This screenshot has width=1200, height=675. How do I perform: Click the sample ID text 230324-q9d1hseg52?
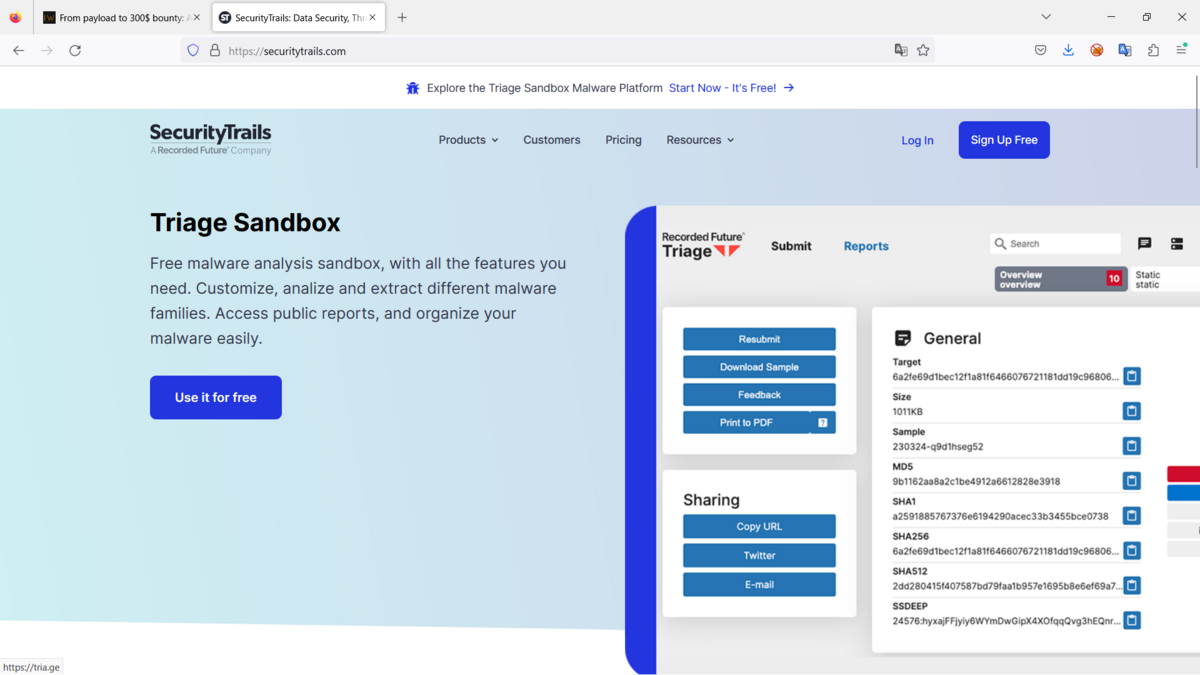[x=938, y=447]
